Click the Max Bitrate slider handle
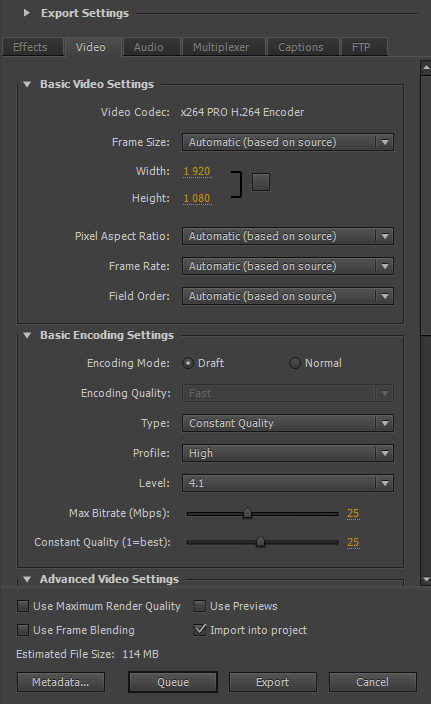 coord(247,513)
